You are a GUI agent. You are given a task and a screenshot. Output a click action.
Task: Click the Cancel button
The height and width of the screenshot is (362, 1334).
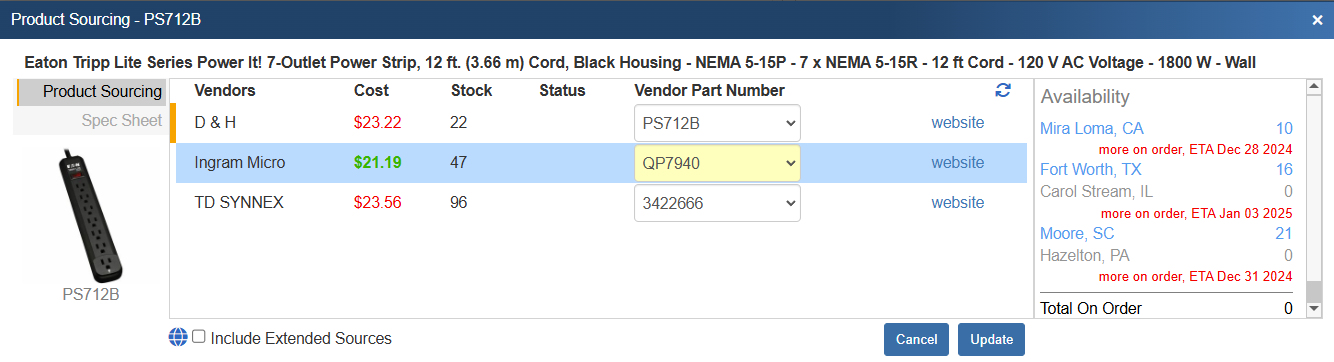[916, 339]
